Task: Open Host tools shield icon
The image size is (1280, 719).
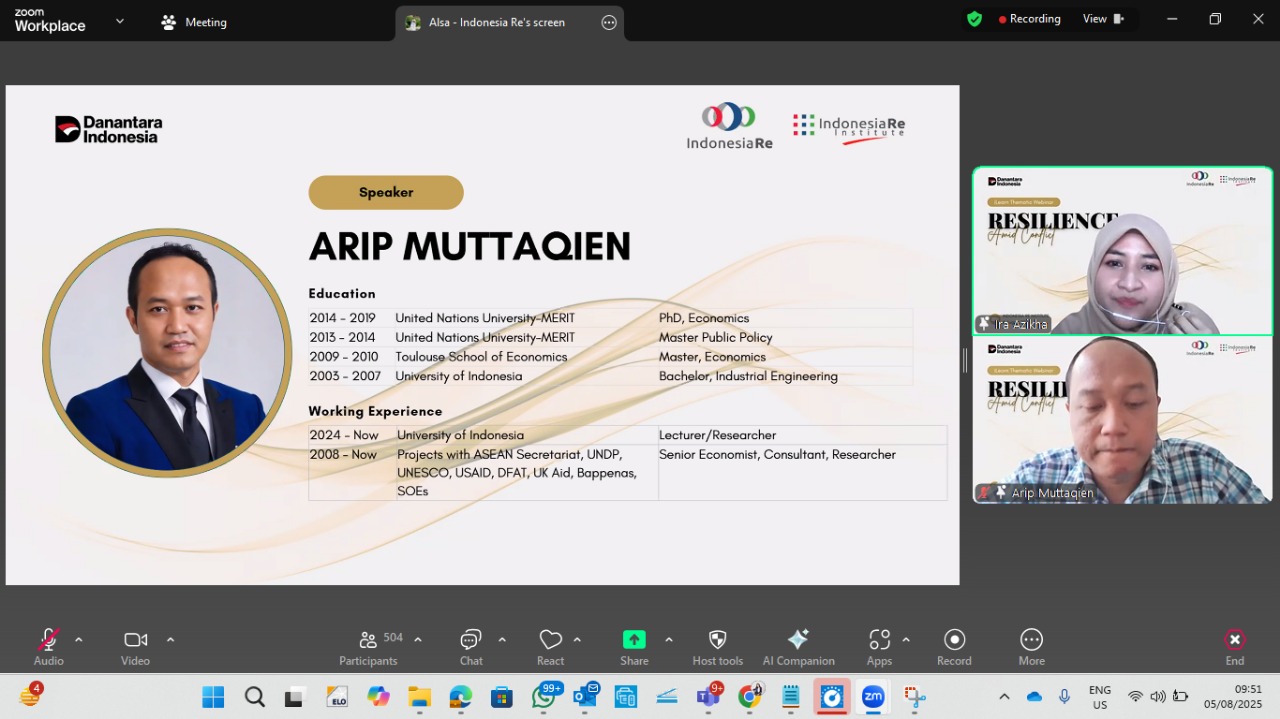Action: coord(717,640)
